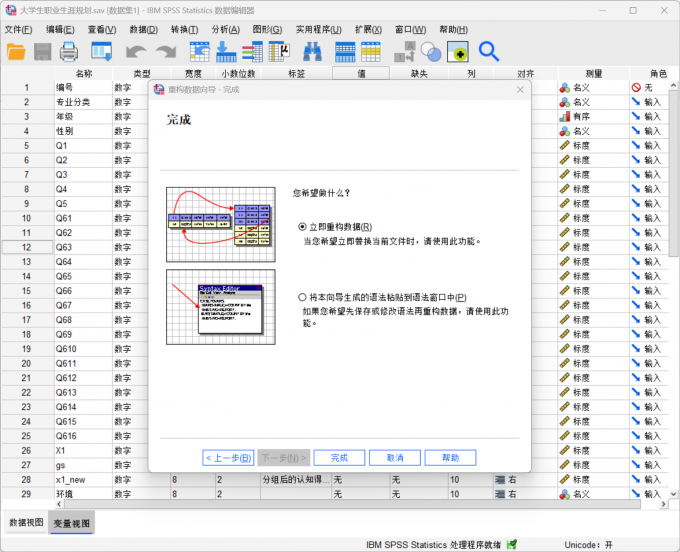The height and width of the screenshot is (552, 680).
Task: Click the Undo arrow icon
Action: click(136, 52)
